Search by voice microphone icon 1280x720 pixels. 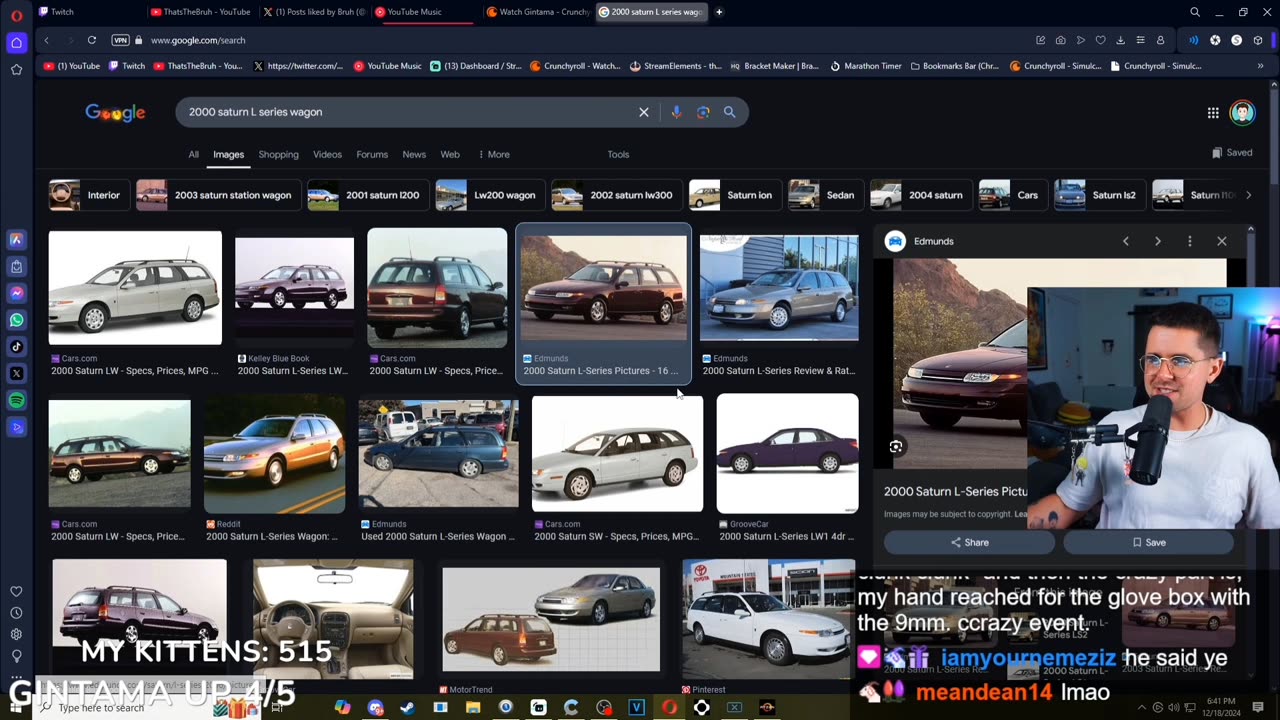(x=676, y=112)
